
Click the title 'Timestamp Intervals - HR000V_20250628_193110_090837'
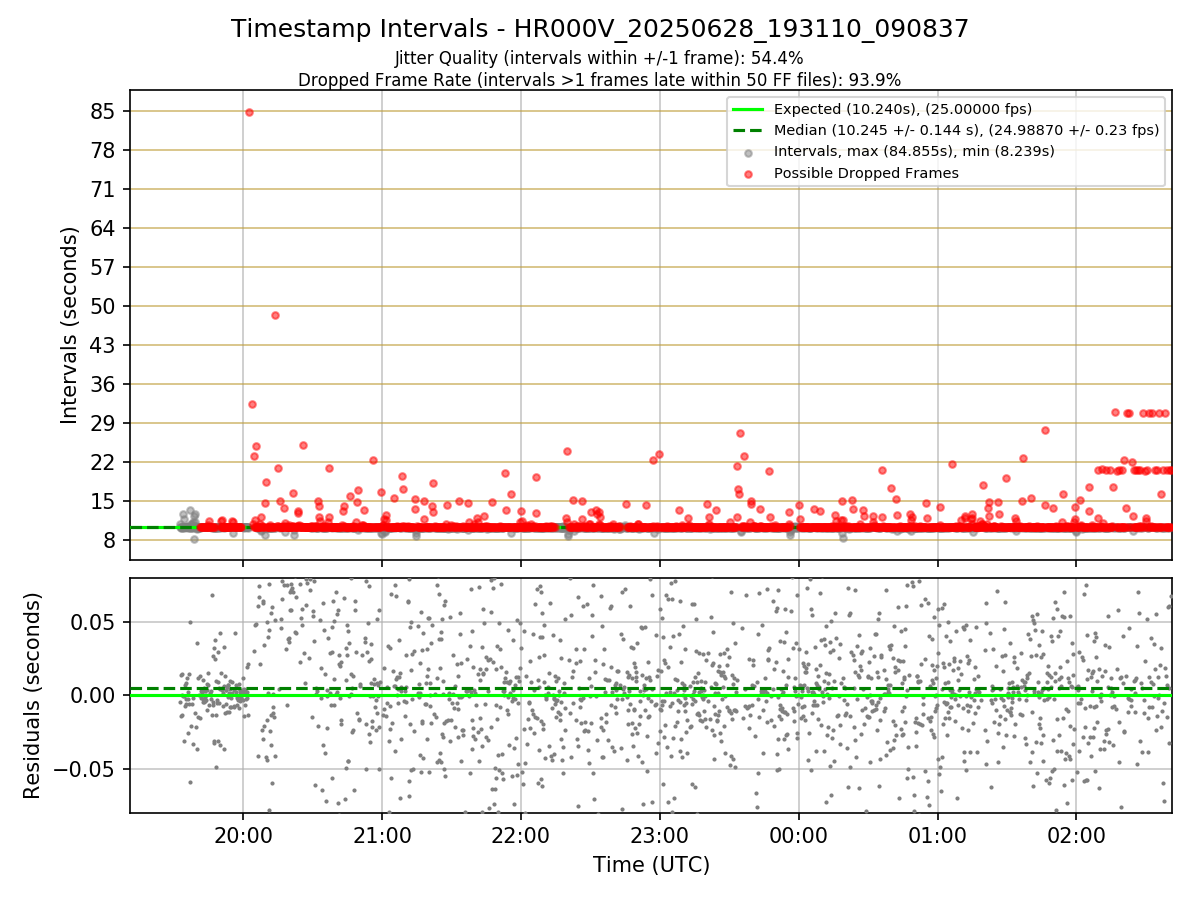pyautogui.click(x=600, y=29)
